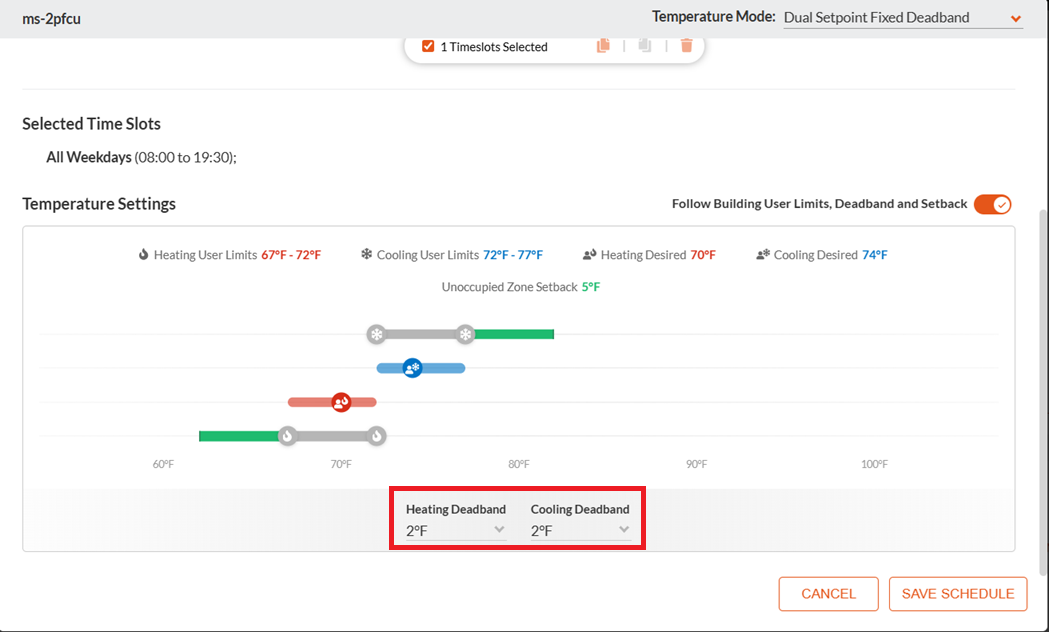The height and width of the screenshot is (632, 1050).
Task: Toggle Follow Building User Limits switch off
Action: (x=992, y=204)
